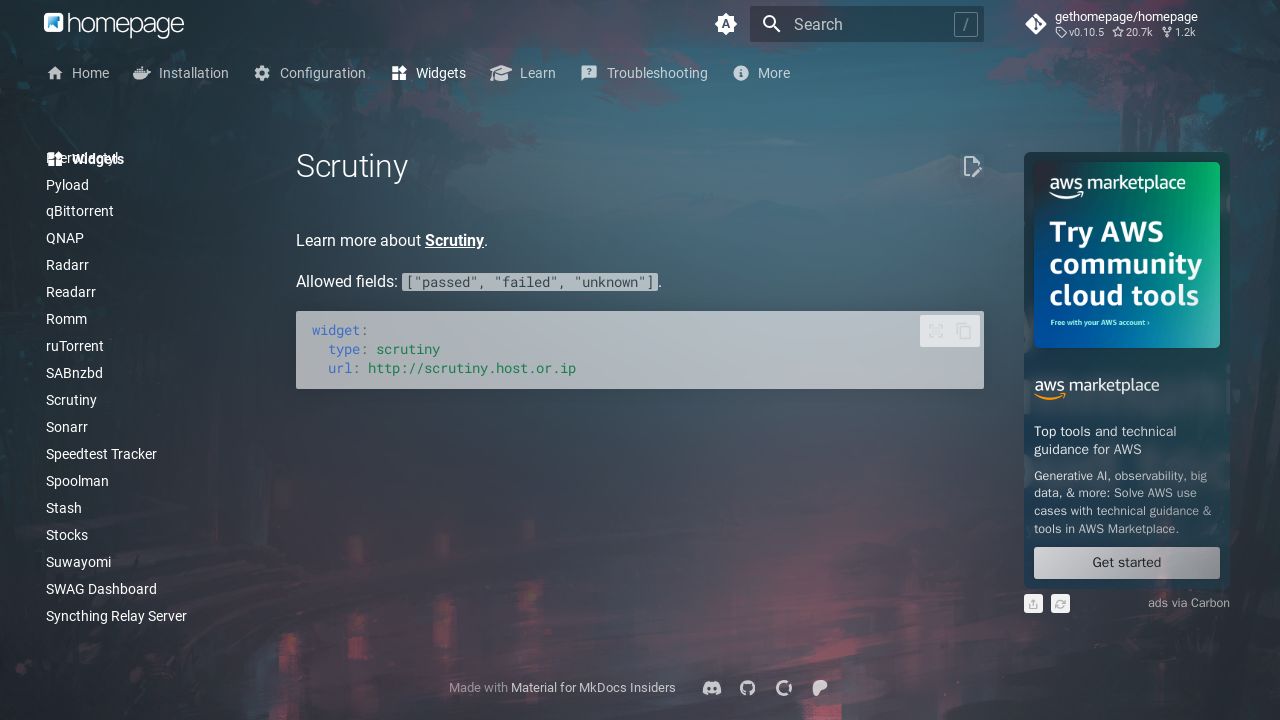Follow the Scrutiny link in description
This screenshot has height=720, width=1280.
tap(454, 240)
